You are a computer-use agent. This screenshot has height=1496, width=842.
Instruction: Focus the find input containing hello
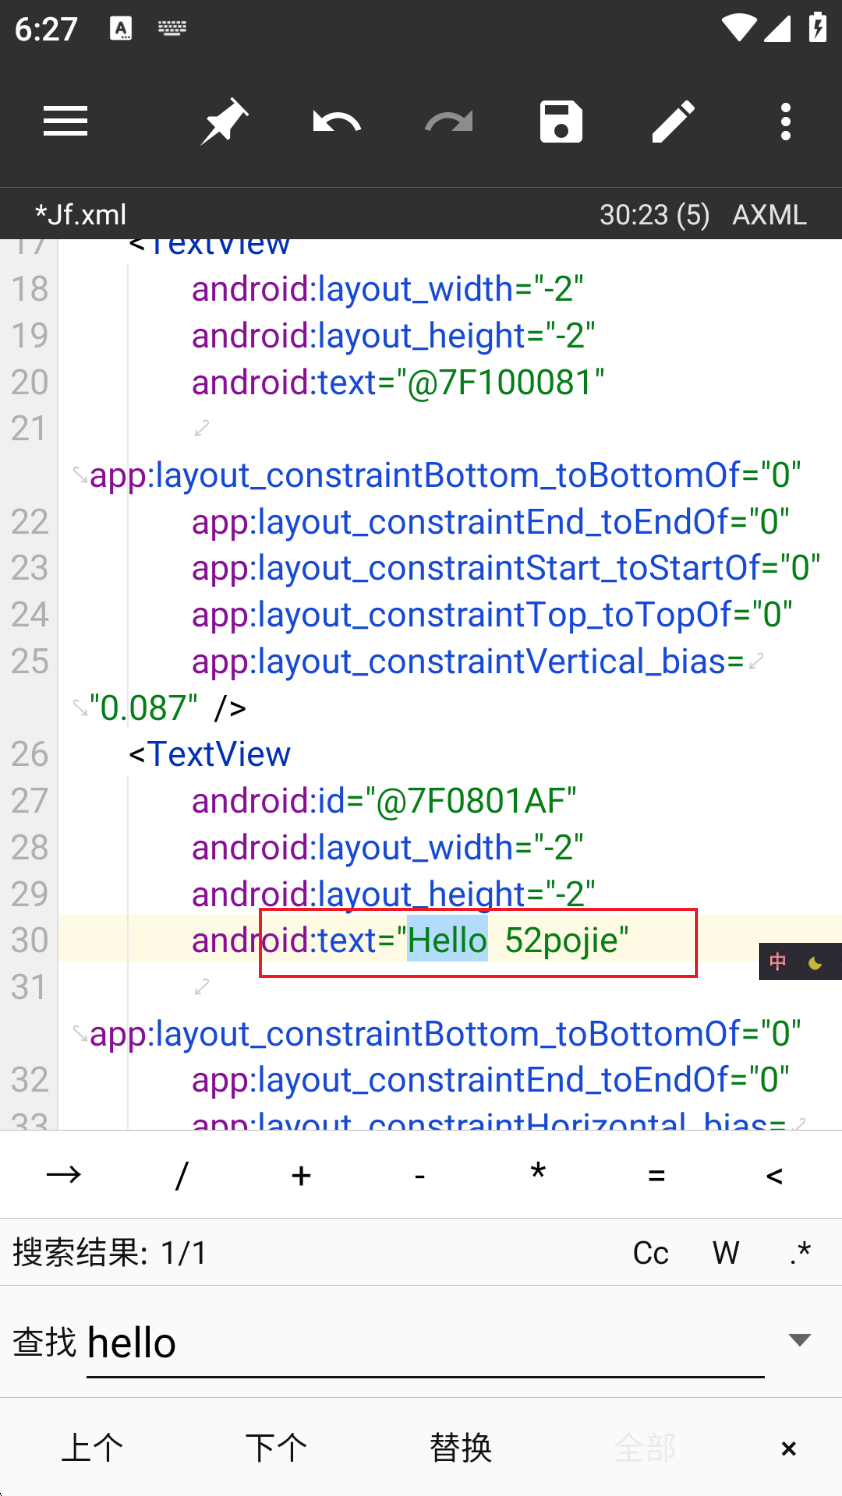(425, 1343)
